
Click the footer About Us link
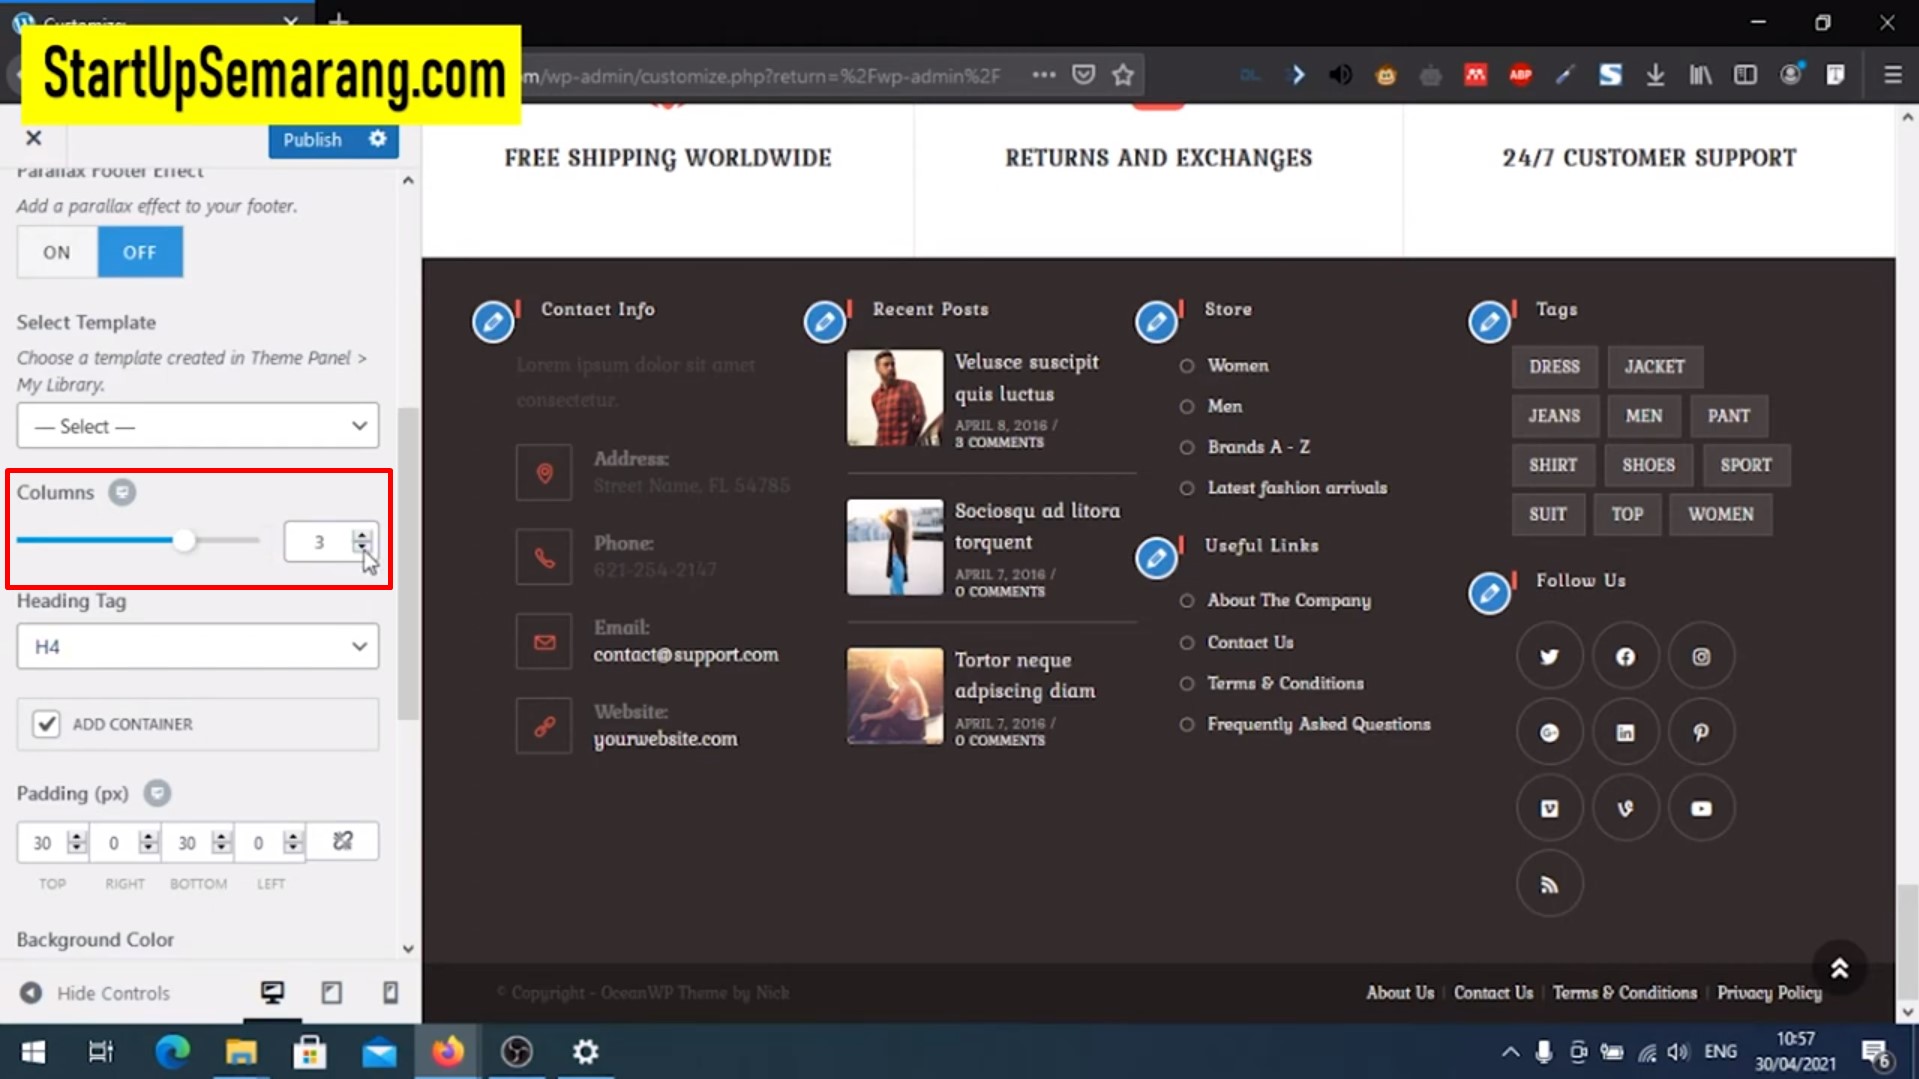click(1400, 992)
